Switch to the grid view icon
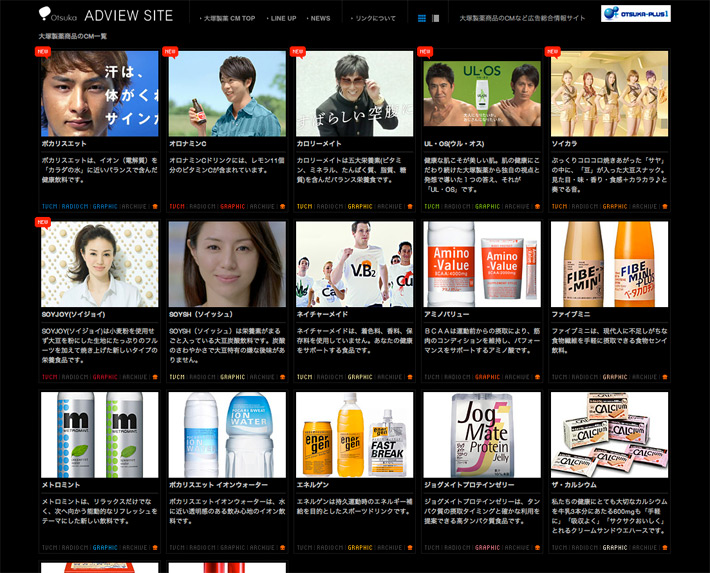This screenshot has height=573, width=710. click(422, 18)
